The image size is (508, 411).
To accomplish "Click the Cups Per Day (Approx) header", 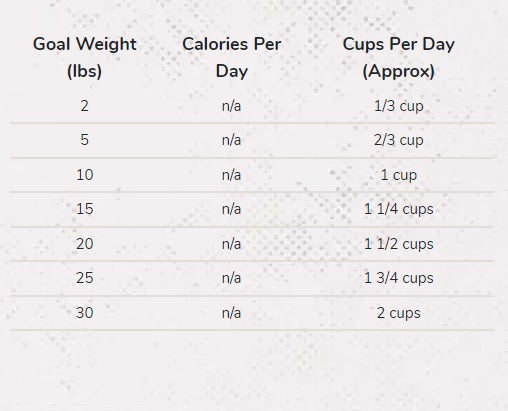I will [399, 58].
